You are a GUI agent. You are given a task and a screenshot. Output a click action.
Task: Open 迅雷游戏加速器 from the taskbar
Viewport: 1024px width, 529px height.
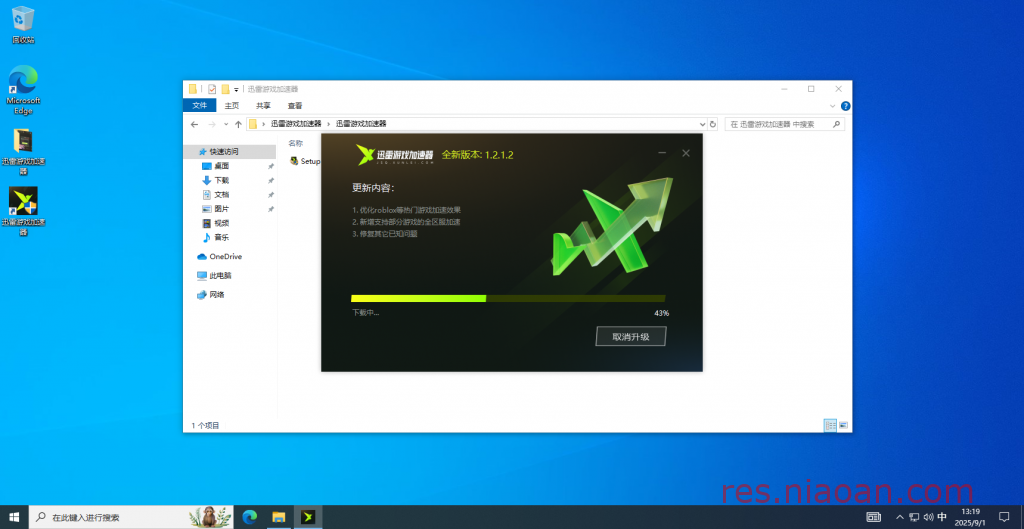[x=308, y=517]
